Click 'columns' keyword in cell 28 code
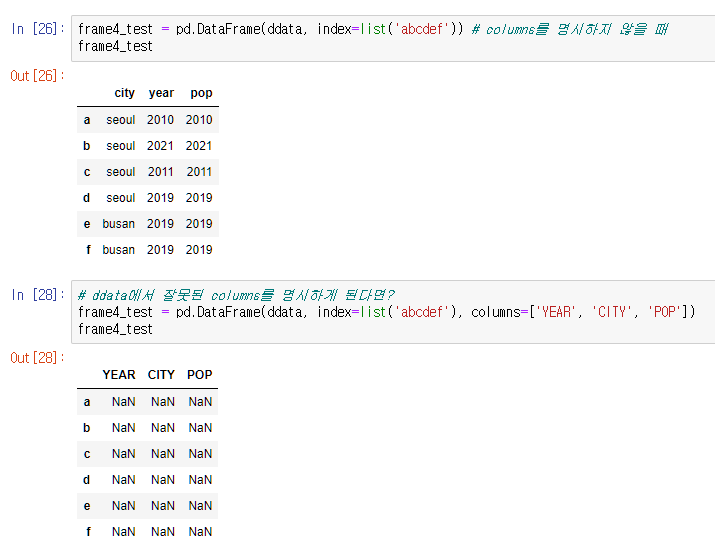Image resolution: width=715 pixels, height=546 pixels. (x=496, y=312)
